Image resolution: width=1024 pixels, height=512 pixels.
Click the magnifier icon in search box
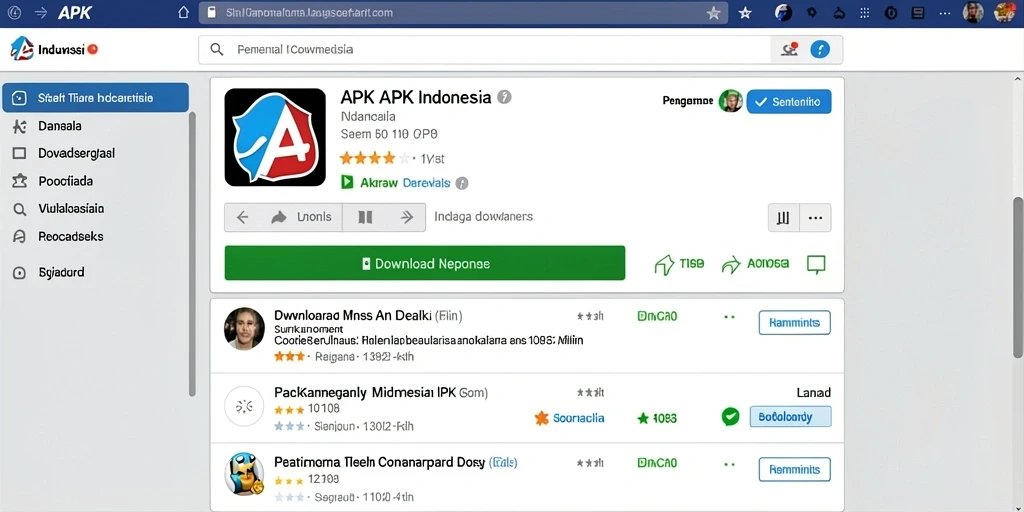click(x=217, y=49)
